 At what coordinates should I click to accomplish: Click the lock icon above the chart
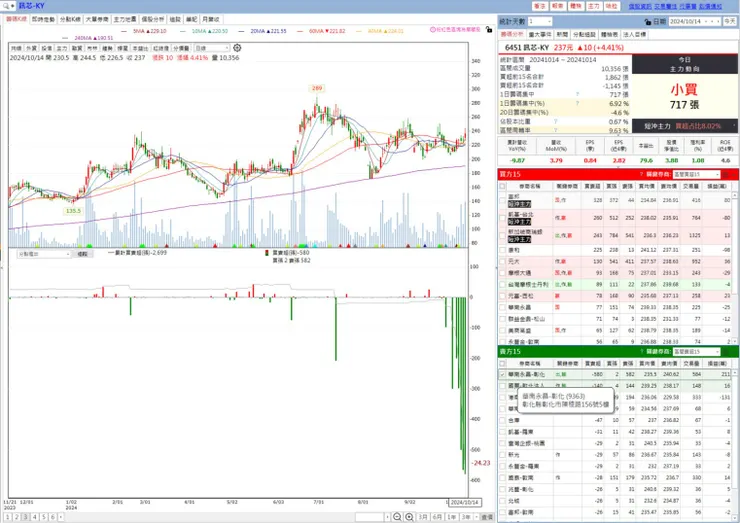pos(489,29)
